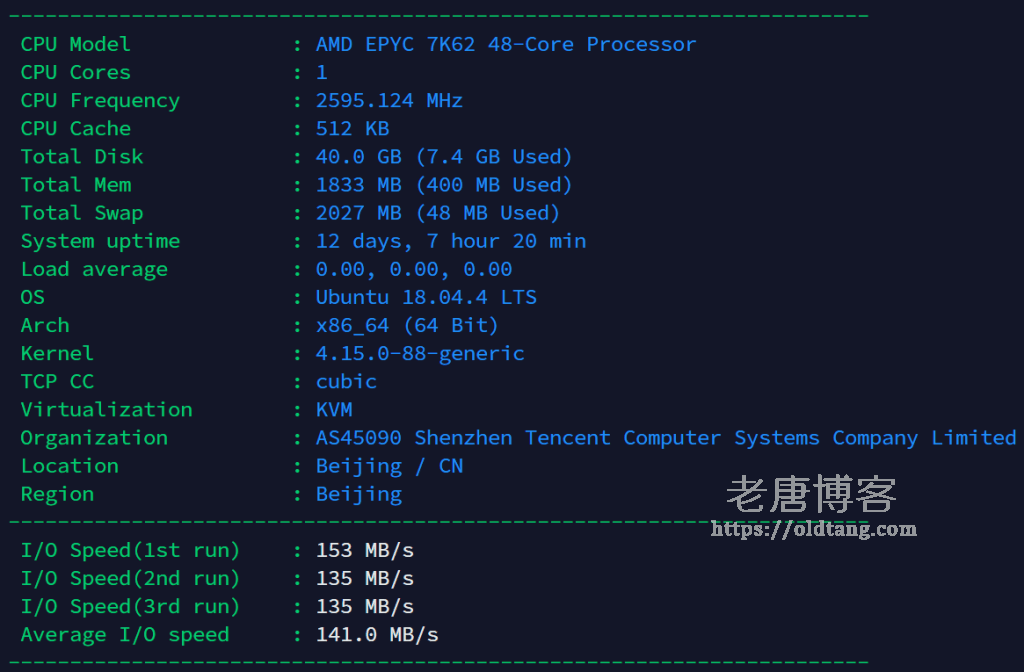Click the 老唐博客 watermark logo text
1024x672 pixels.
(x=811, y=494)
